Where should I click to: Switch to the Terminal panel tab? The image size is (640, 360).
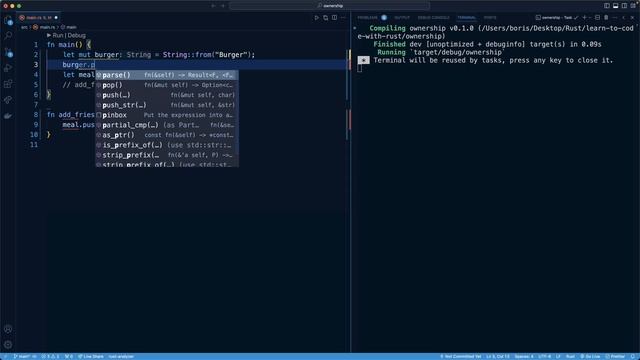click(x=466, y=18)
